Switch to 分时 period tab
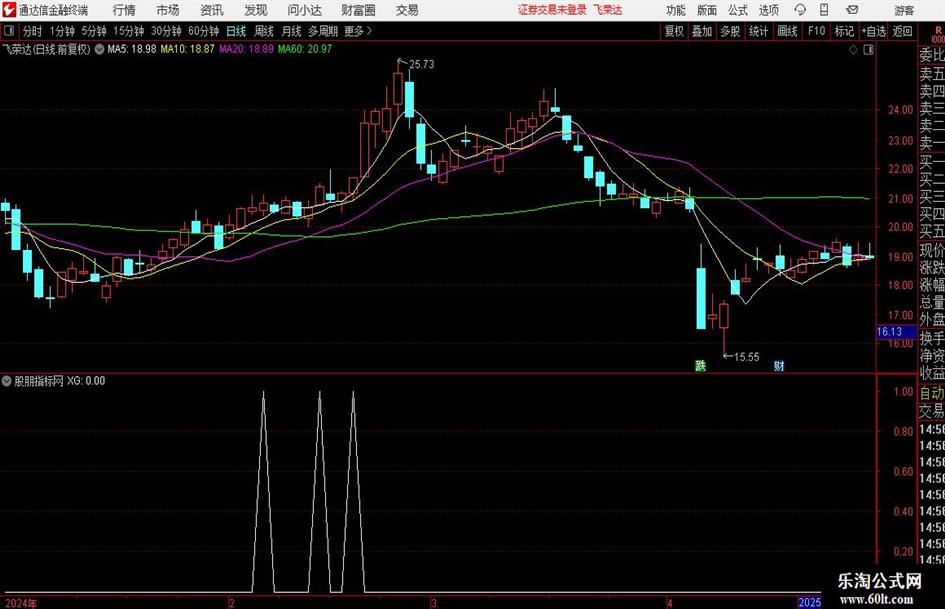Screen dimensions: 945x609 tap(33, 31)
